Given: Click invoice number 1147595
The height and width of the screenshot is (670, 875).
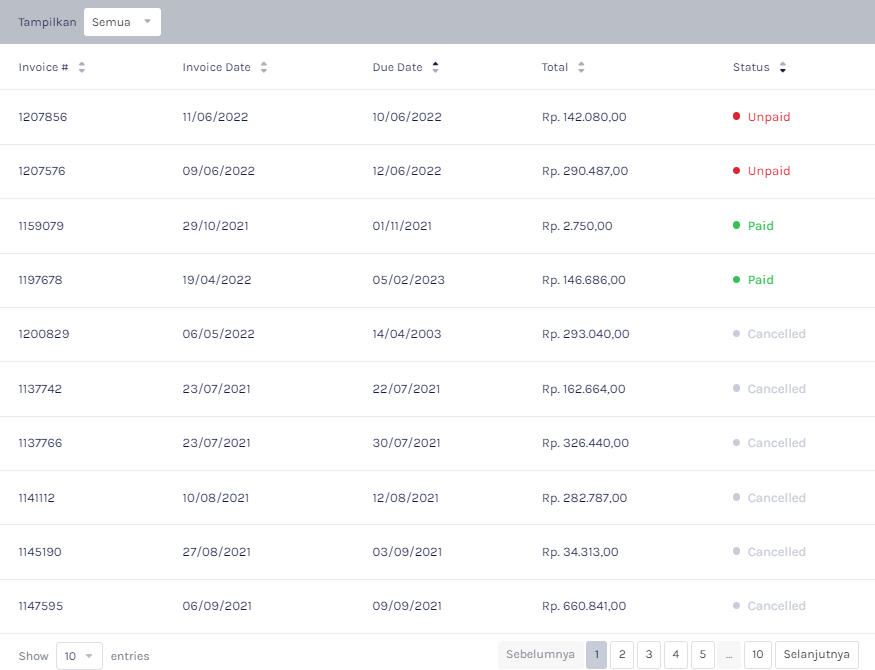Looking at the screenshot, I should [42, 606].
